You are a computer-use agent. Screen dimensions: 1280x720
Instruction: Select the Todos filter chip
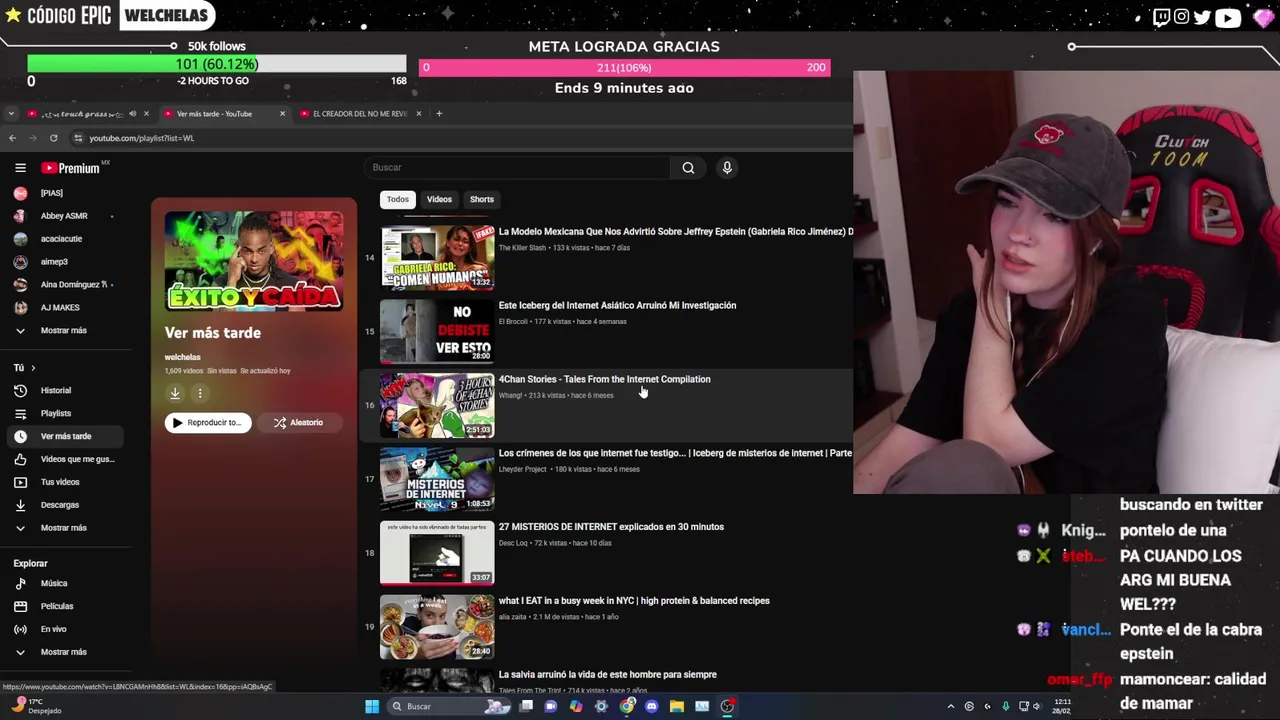pyautogui.click(x=398, y=199)
